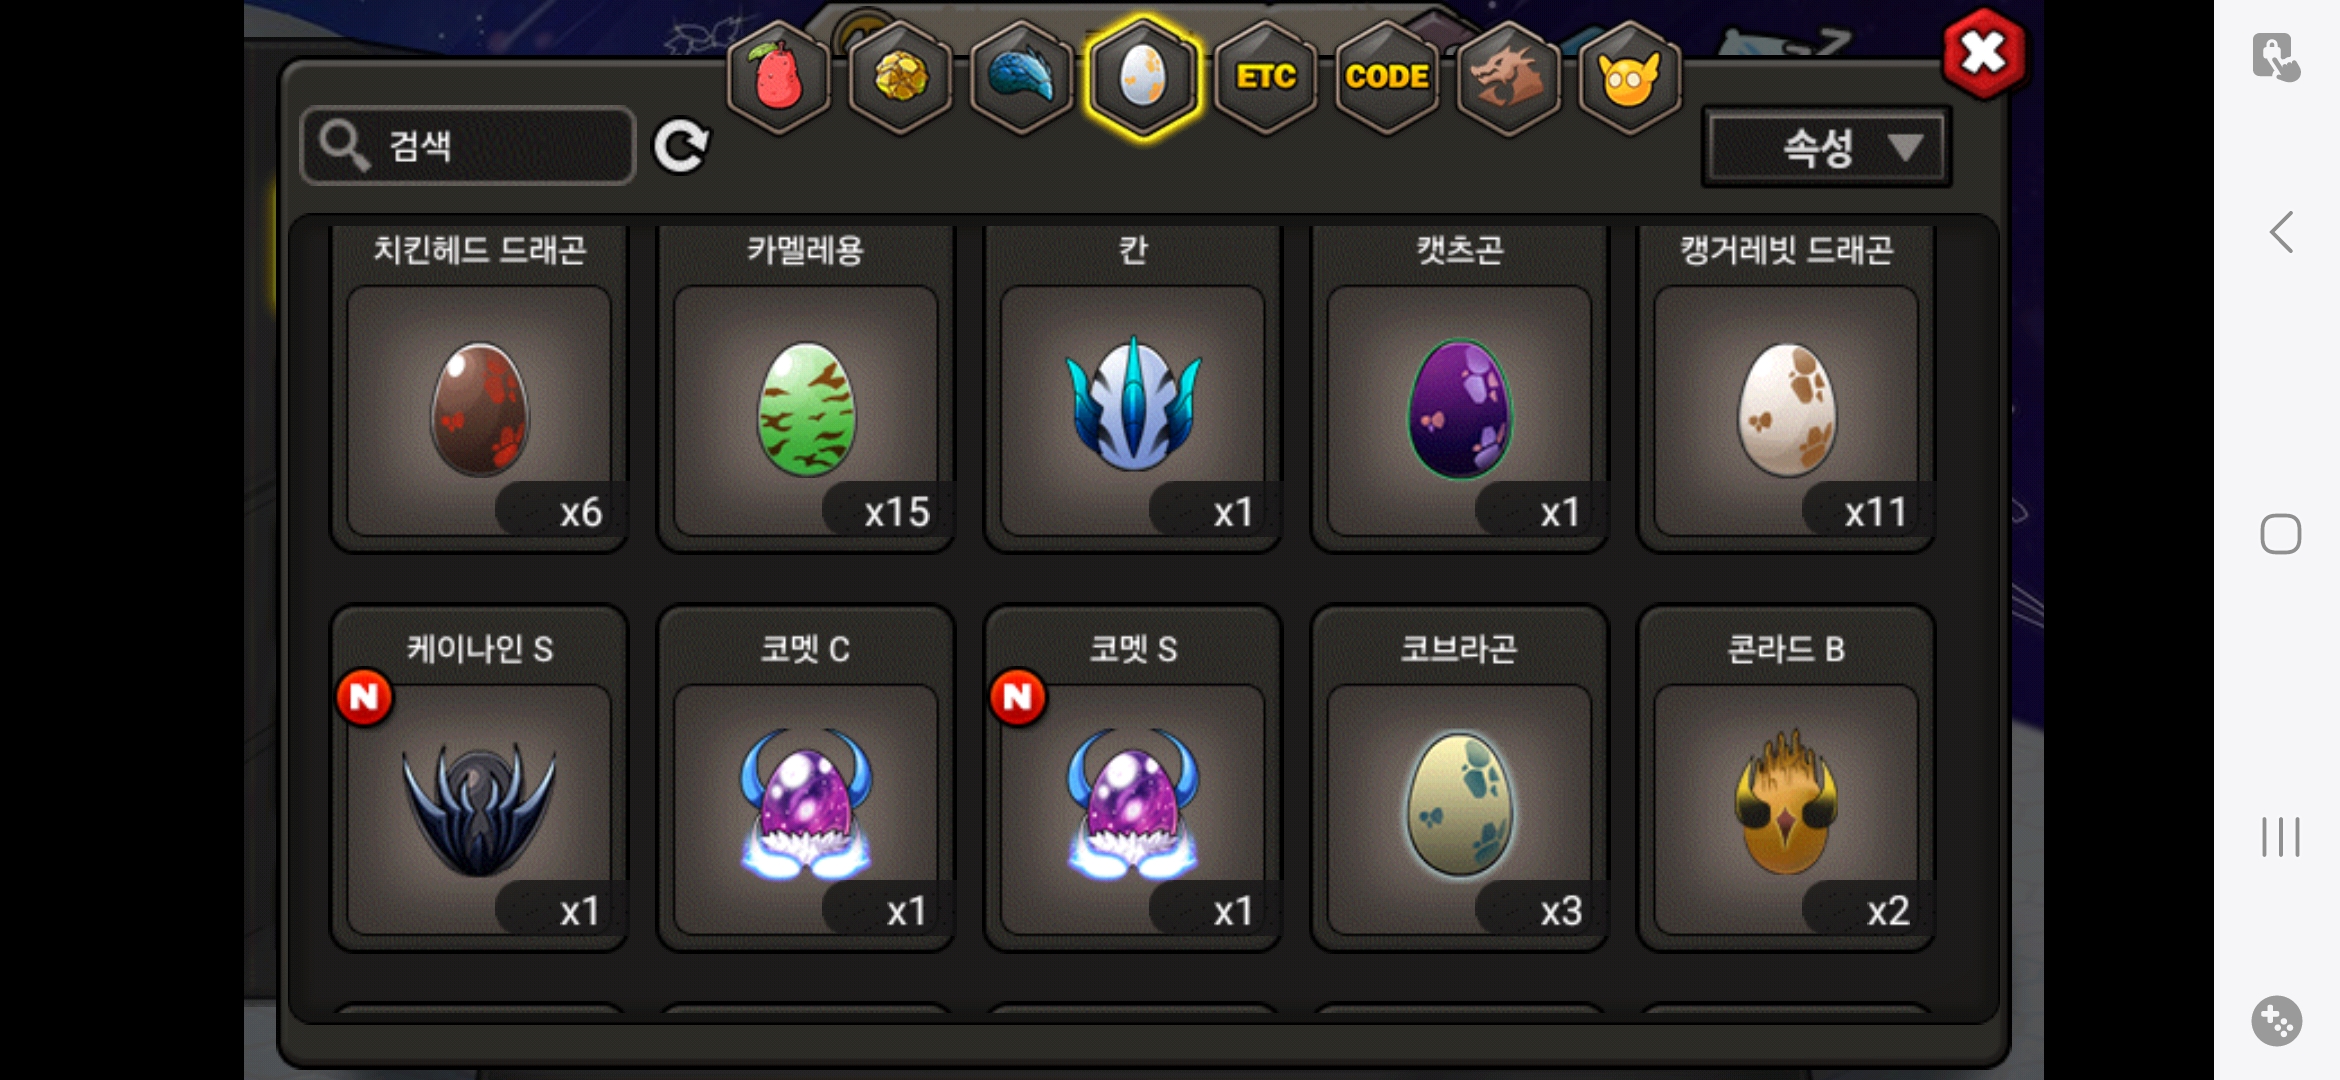Select the 치킨헤드 드래곤 egg card
The height and width of the screenshot is (1080, 2340).
[479, 388]
